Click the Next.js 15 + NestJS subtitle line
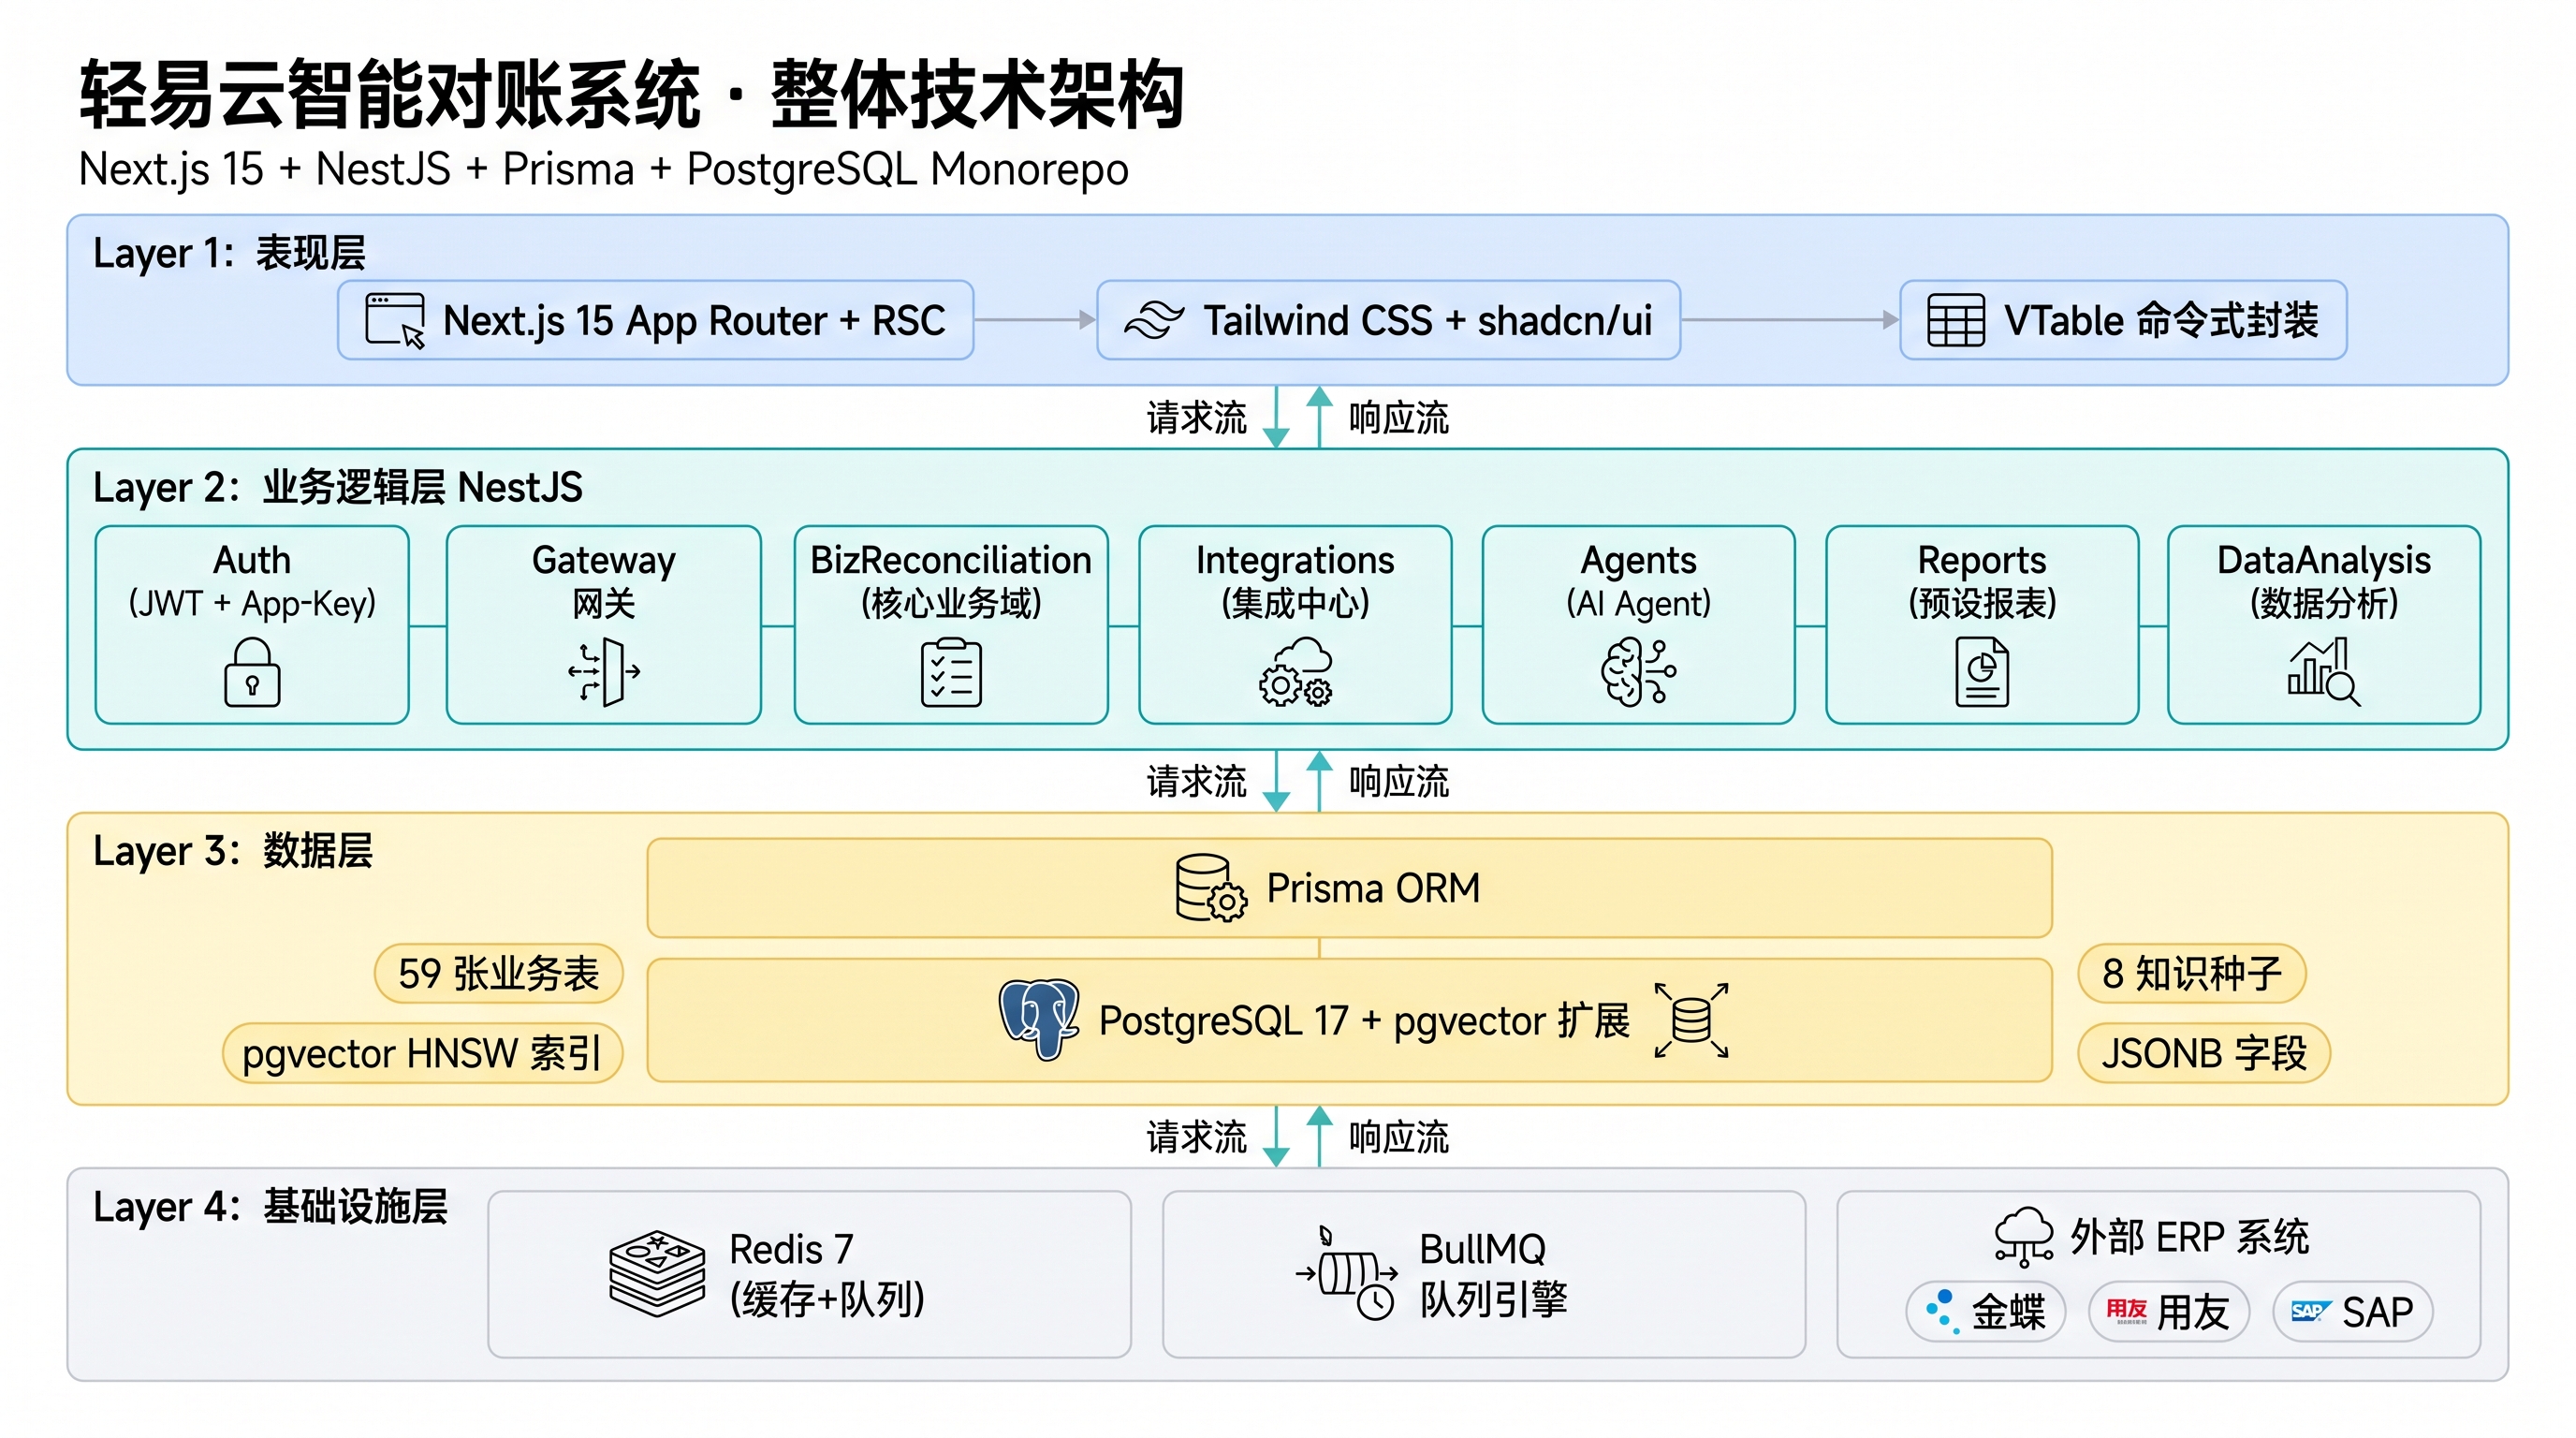Viewport: 2576px width, 1438px height. (604, 169)
